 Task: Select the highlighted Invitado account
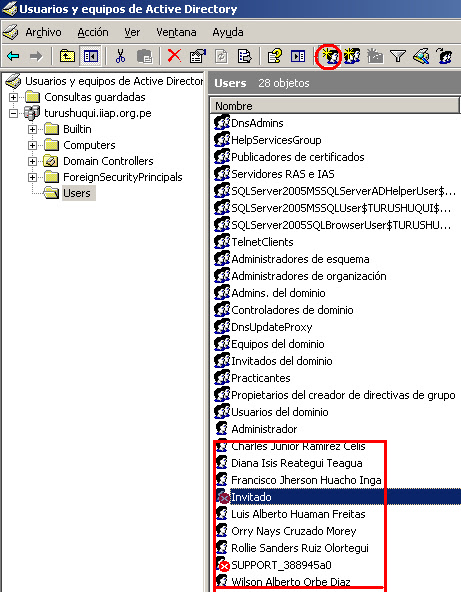pos(251,497)
